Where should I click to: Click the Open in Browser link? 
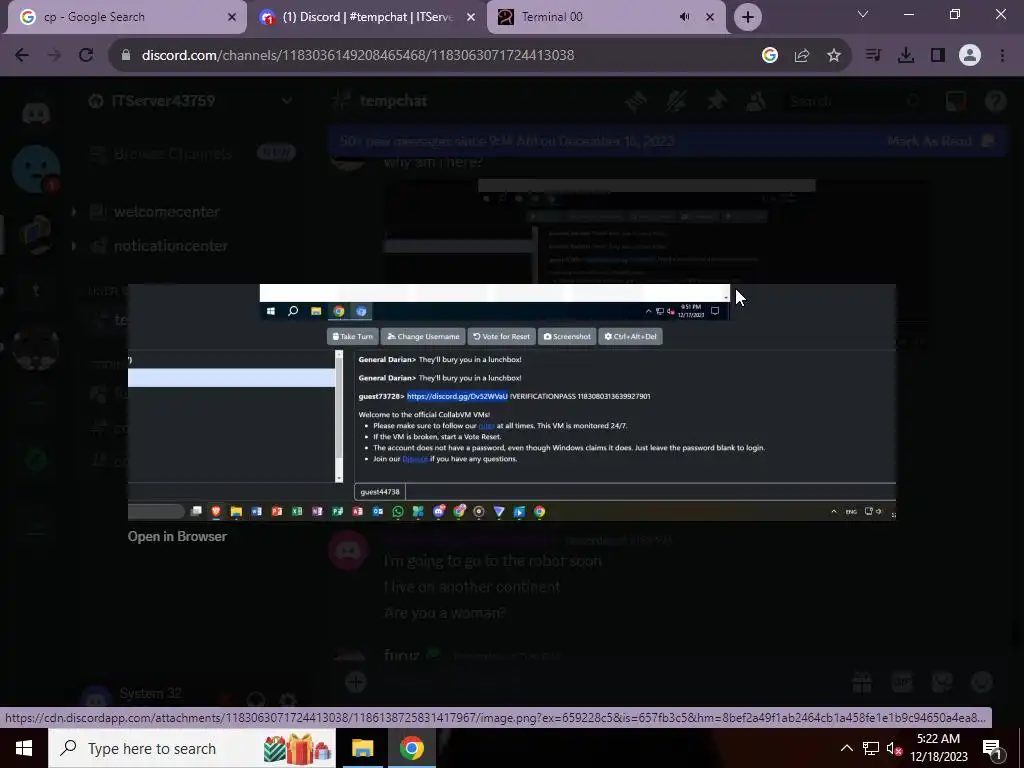tap(178, 536)
